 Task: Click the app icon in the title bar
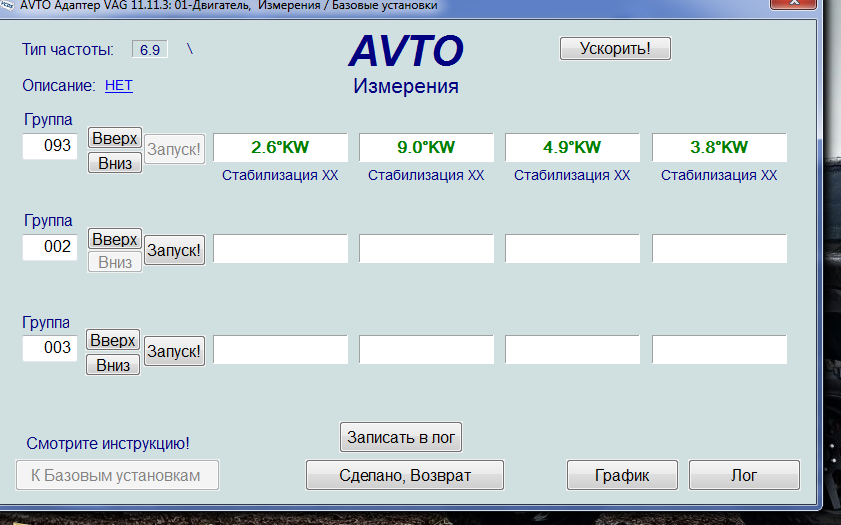pos(7,5)
